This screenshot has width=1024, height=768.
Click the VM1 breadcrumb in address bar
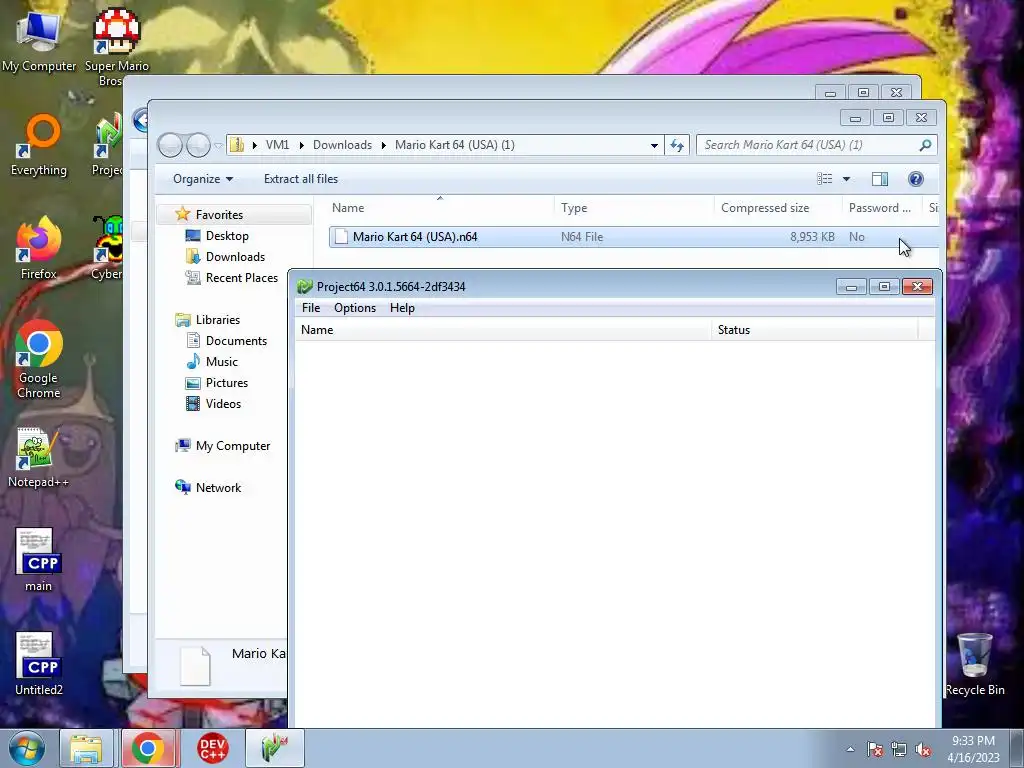click(277, 145)
